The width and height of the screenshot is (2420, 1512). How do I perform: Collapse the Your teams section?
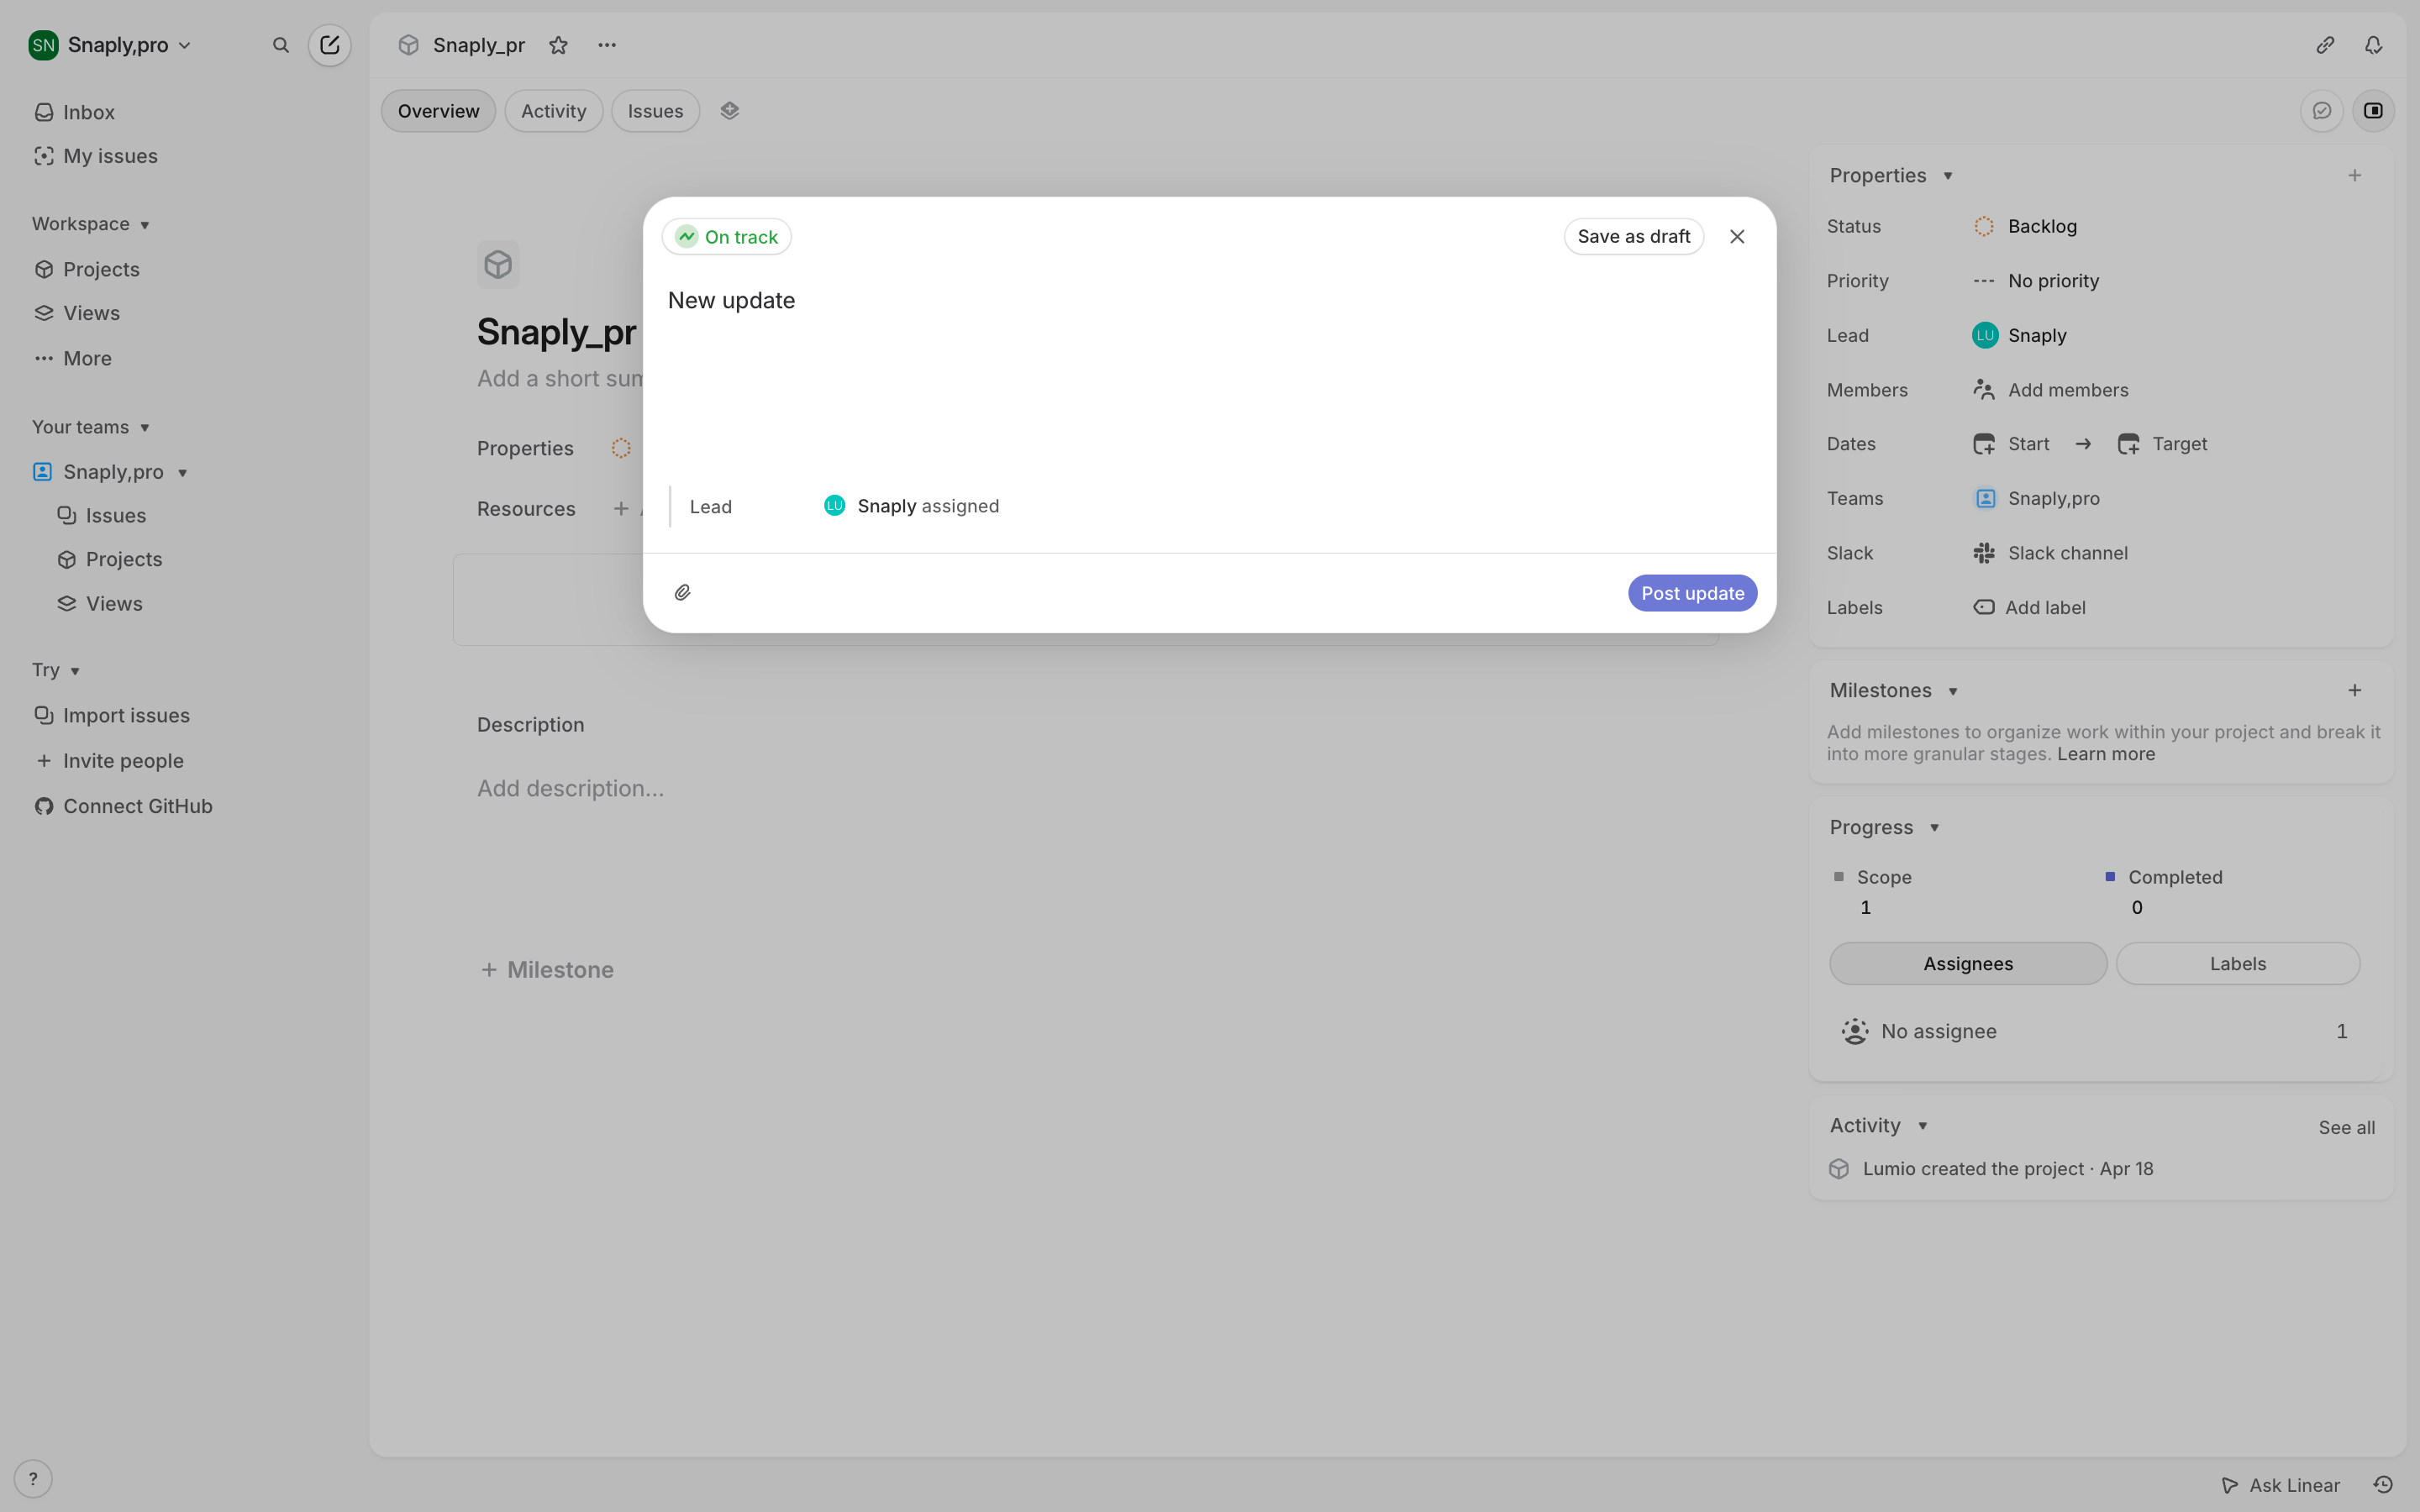click(91, 427)
